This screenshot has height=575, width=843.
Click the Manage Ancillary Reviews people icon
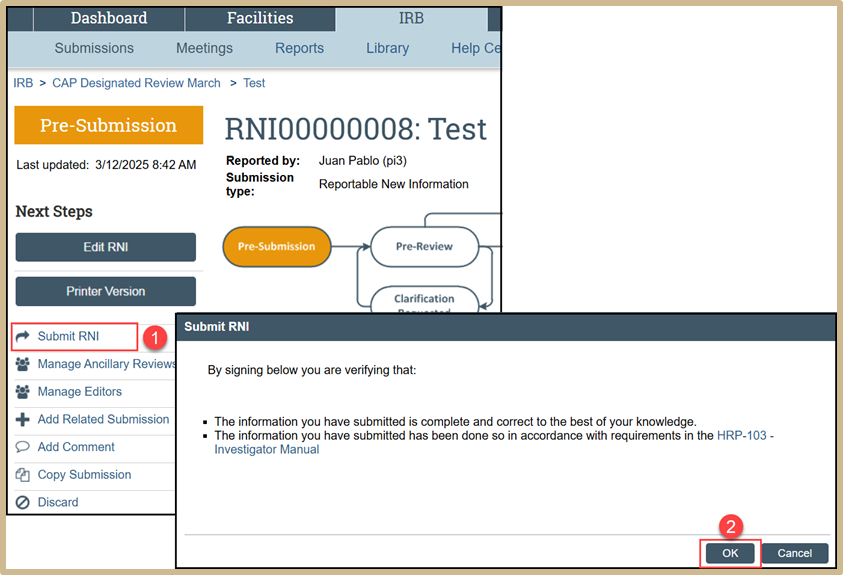click(x=23, y=364)
